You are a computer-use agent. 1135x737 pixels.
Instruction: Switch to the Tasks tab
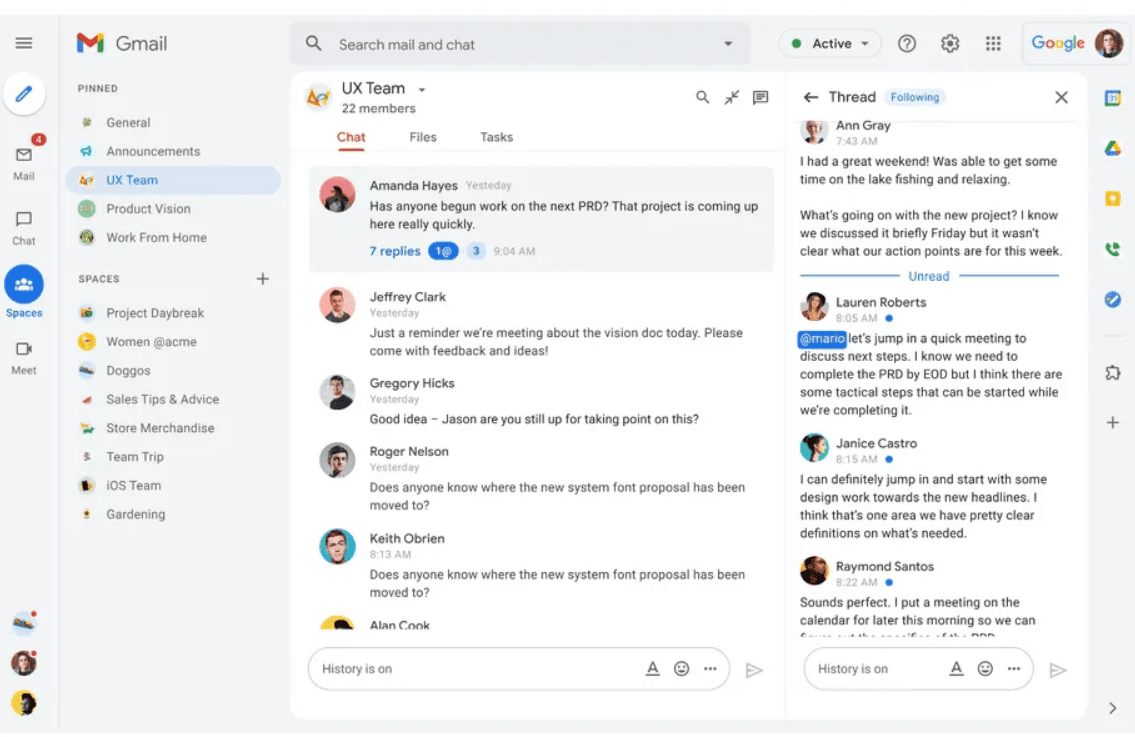[497, 137]
